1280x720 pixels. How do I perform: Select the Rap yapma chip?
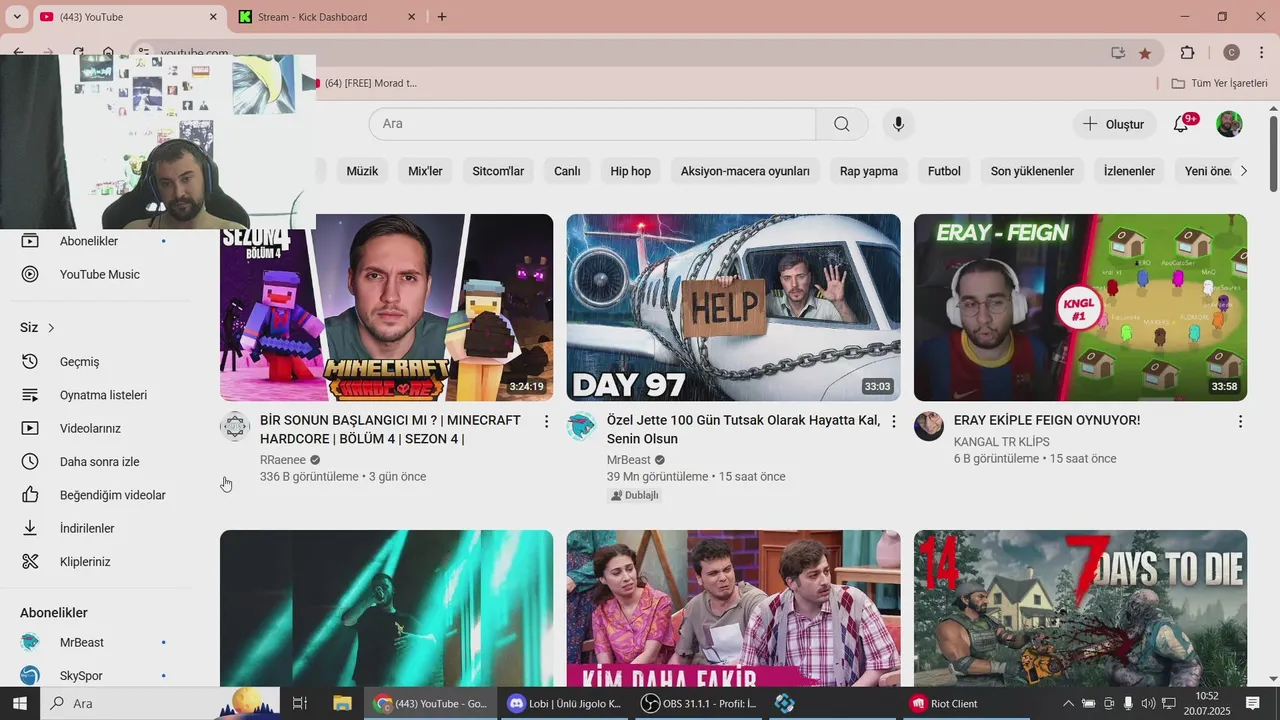(x=868, y=171)
